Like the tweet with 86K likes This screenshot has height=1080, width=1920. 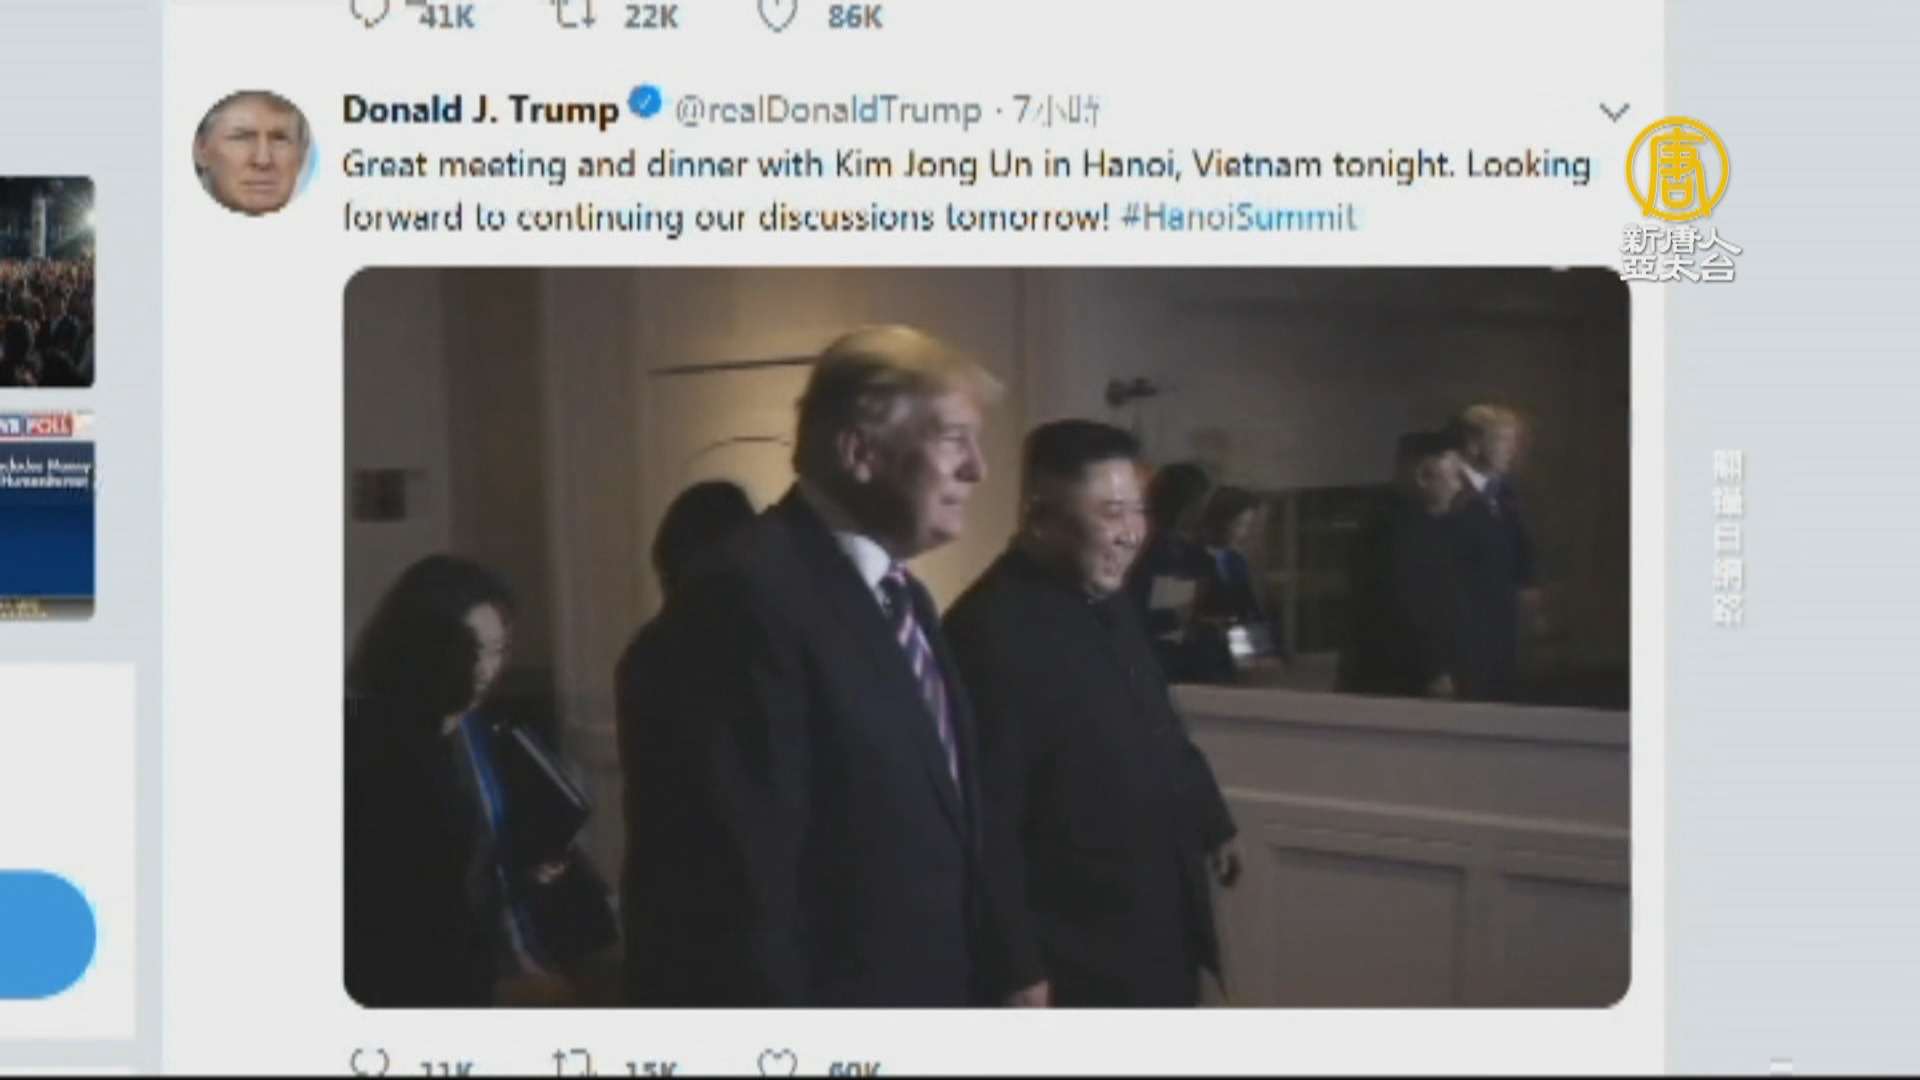[x=777, y=13]
